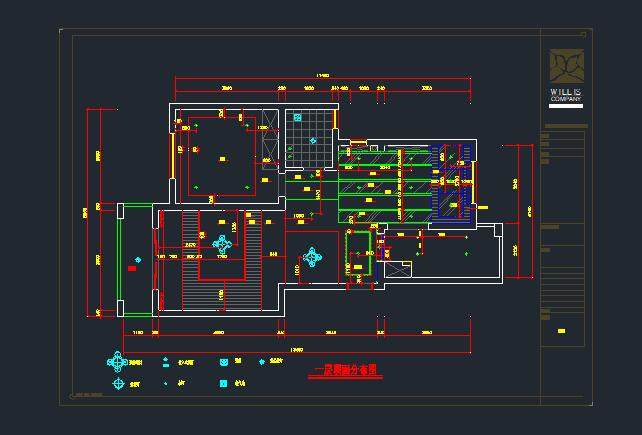Image resolution: width=642 pixels, height=435 pixels.
Task: Select the overall dimension text along the bottom
Action: point(296,349)
